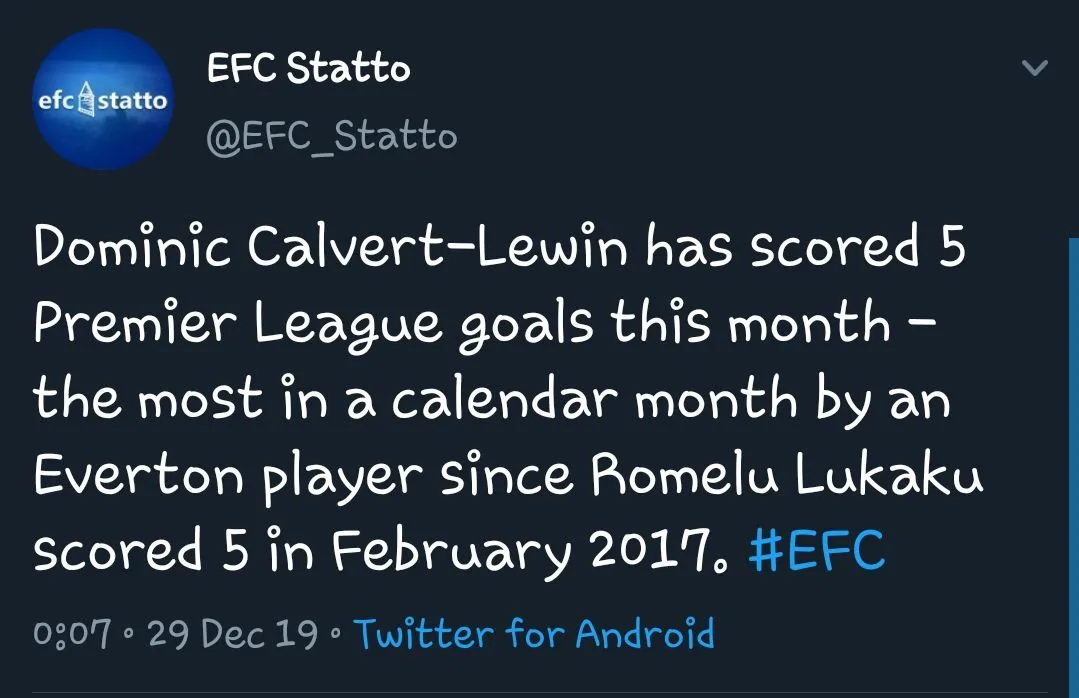Go to the @EFC_Statto handle profile
The width and height of the screenshot is (1079, 698).
pyautogui.click(x=331, y=135)
